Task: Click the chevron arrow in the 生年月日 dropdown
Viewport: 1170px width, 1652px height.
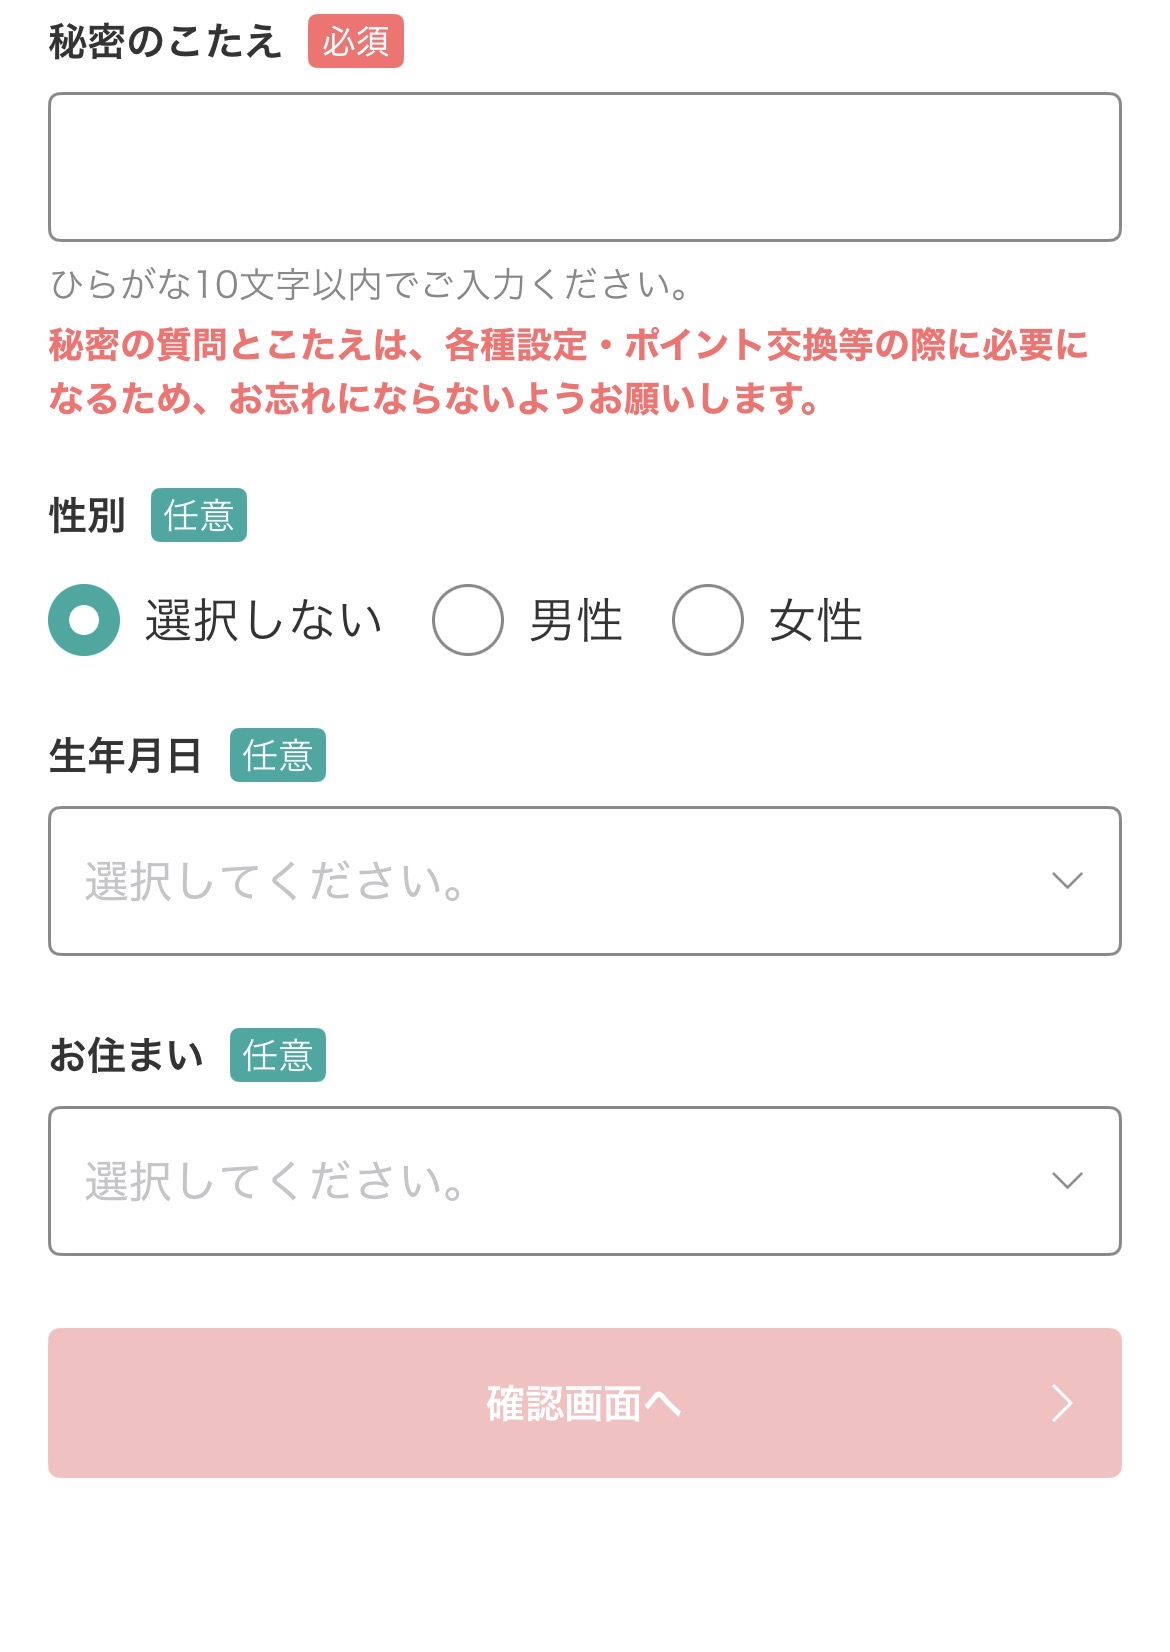Action: 1067,881
